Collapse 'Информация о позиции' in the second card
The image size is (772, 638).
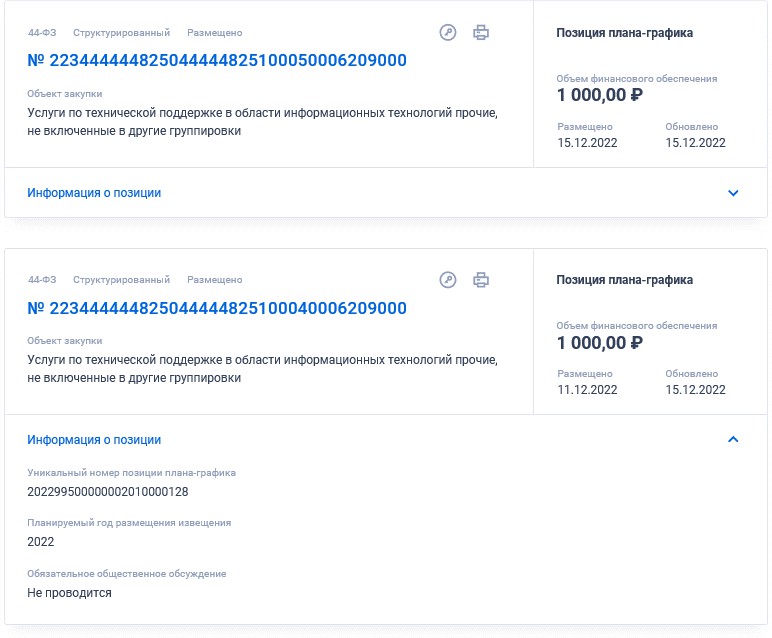pos(94,440)
